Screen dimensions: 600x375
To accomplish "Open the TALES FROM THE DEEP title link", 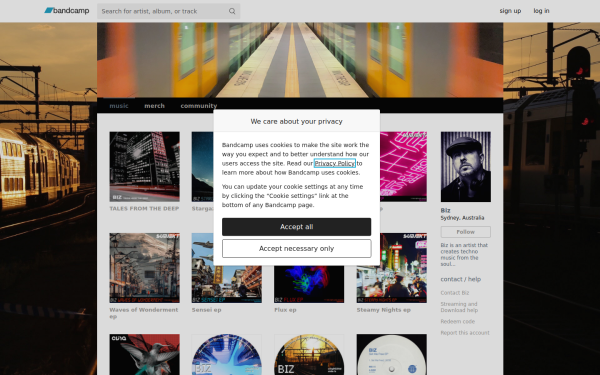I will point(144,209).
